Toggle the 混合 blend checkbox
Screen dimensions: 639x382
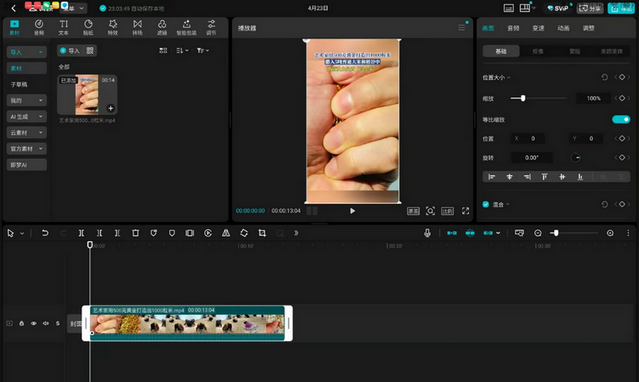tap(486, 204)
